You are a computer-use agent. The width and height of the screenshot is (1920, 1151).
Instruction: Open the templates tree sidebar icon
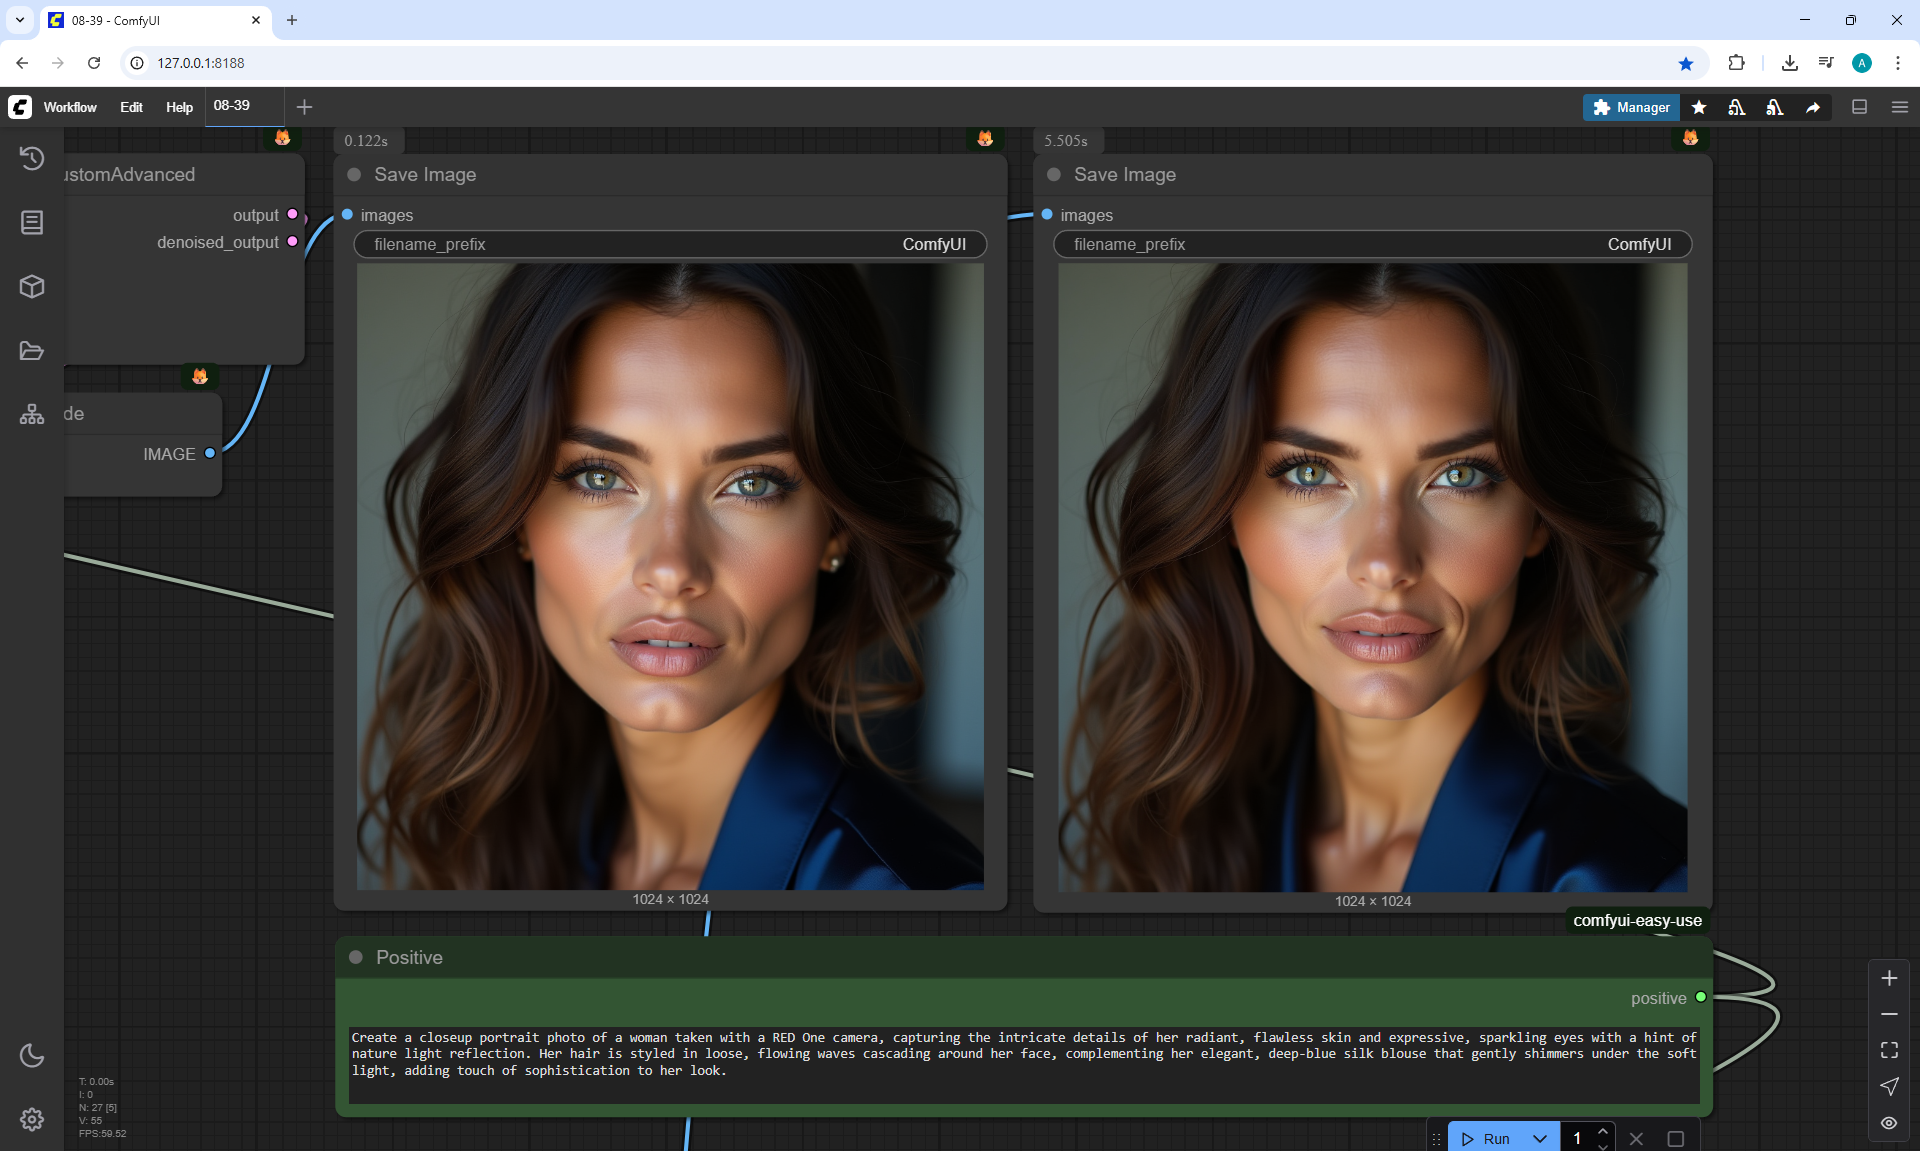(x=32, y=414)
